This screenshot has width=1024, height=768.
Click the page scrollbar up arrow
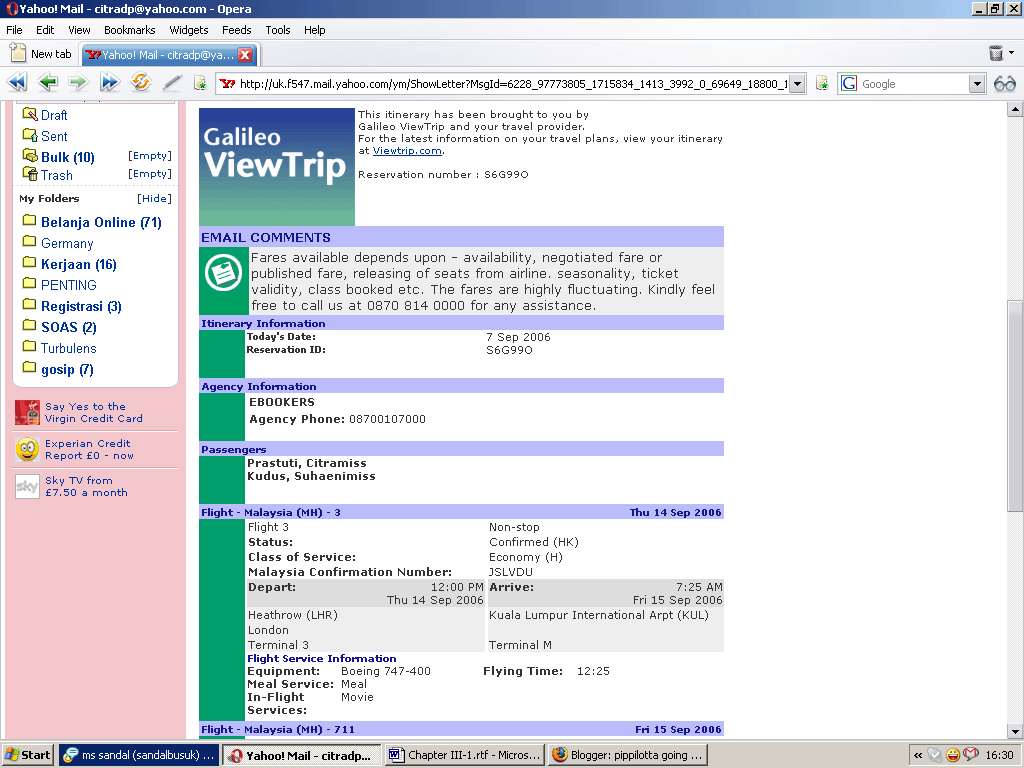(x=1015, y=109)
